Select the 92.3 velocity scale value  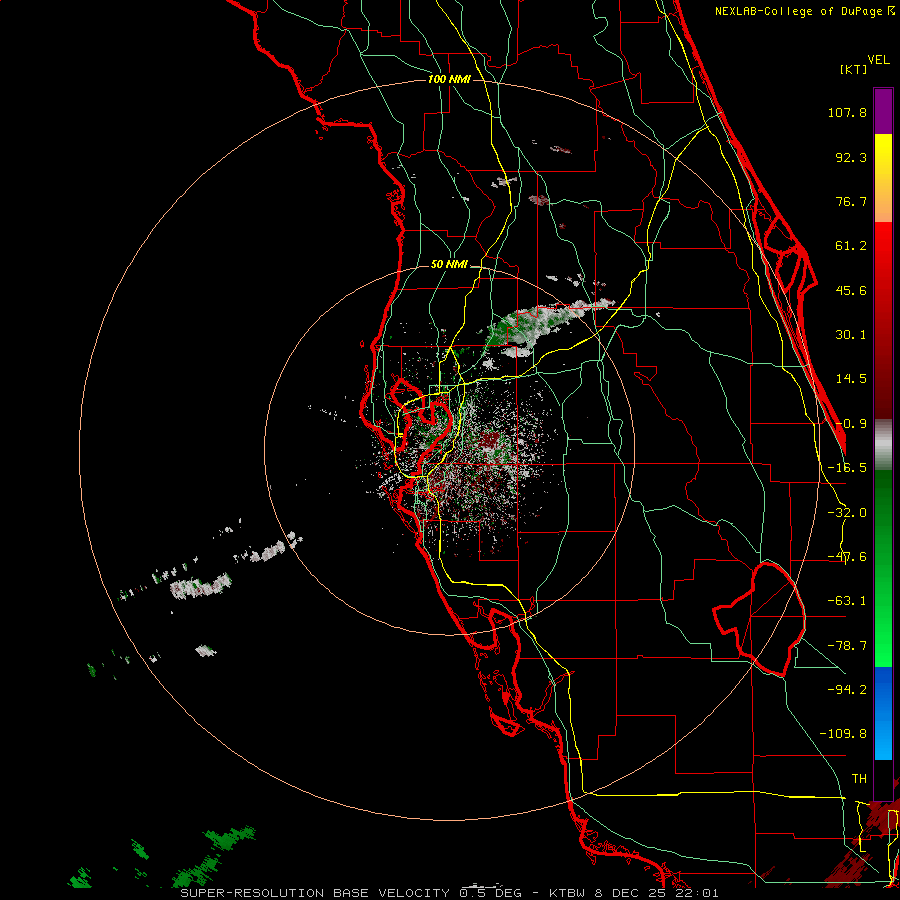851,157
